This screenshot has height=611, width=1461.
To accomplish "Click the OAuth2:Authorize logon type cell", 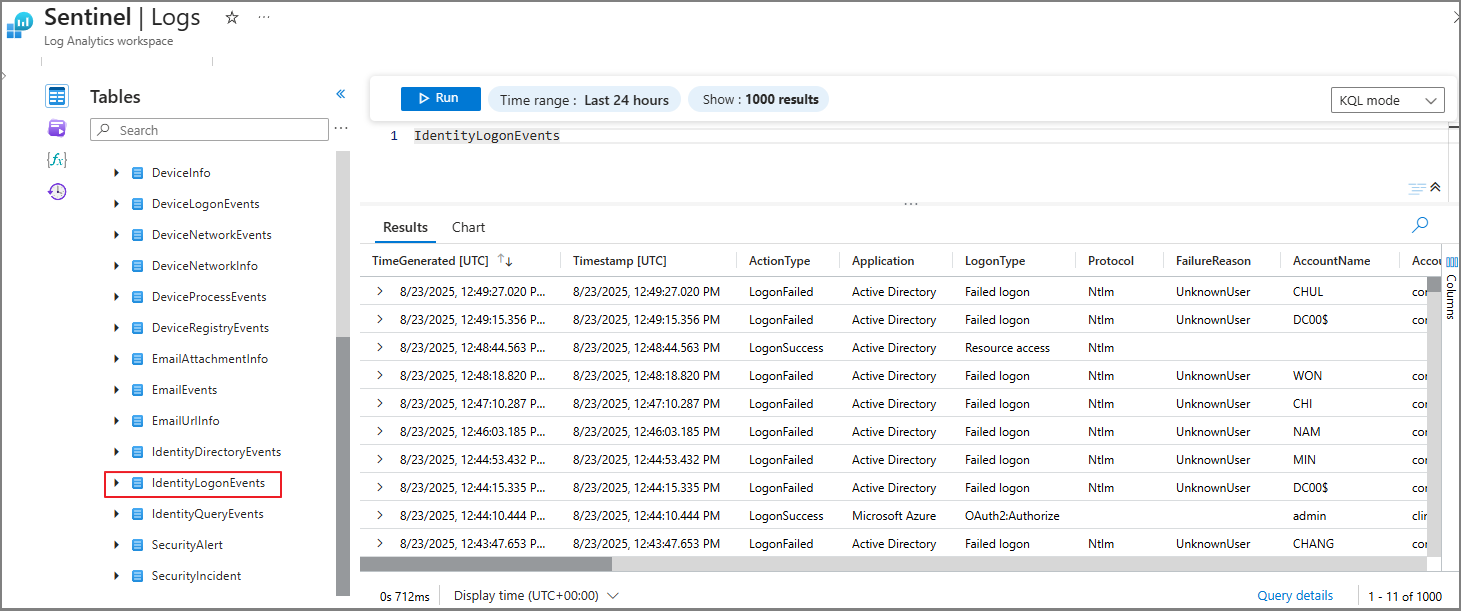I will click(x=1012, y=516).
